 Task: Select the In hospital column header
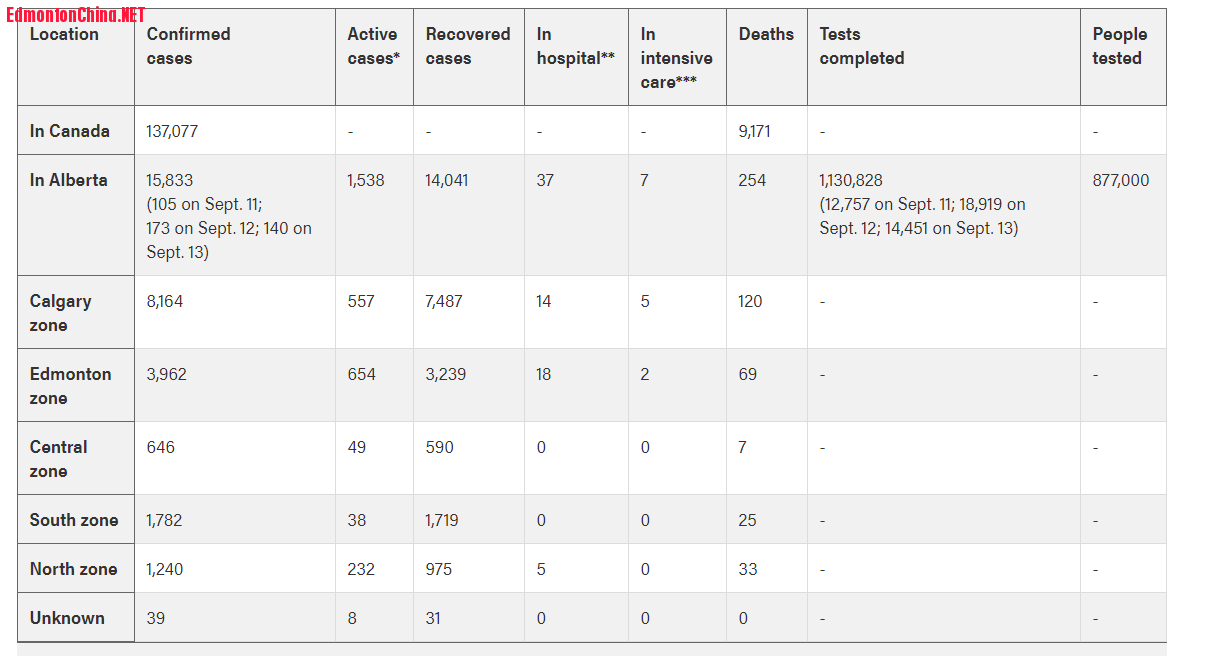(575, 46)
